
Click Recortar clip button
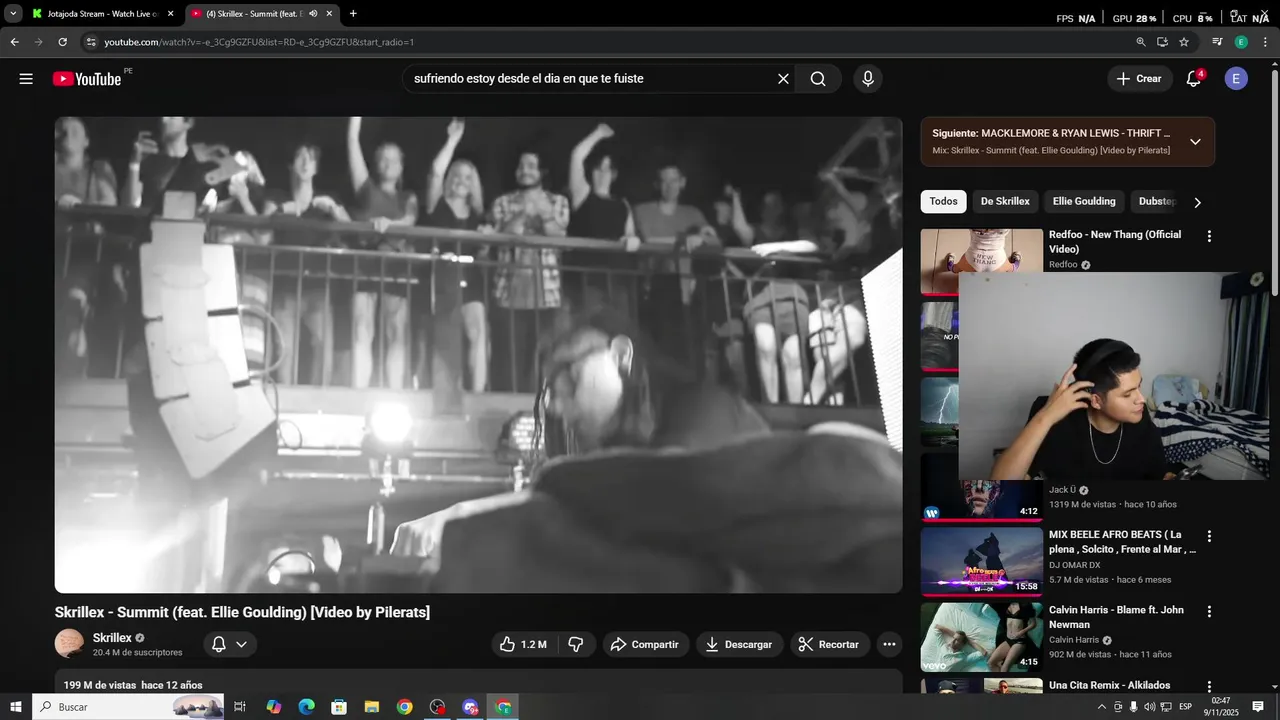pos(829,644)
